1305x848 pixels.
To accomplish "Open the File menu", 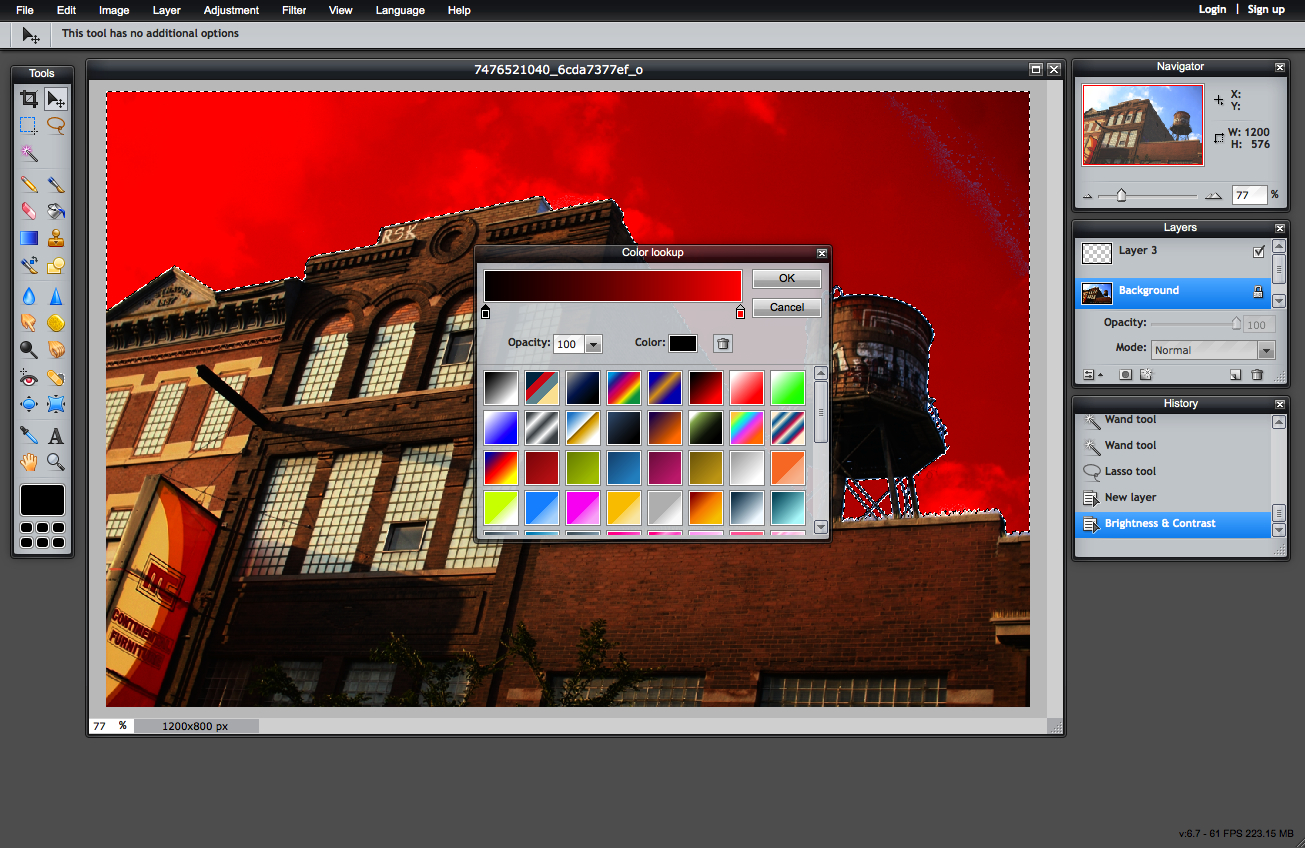I will 25,10.
